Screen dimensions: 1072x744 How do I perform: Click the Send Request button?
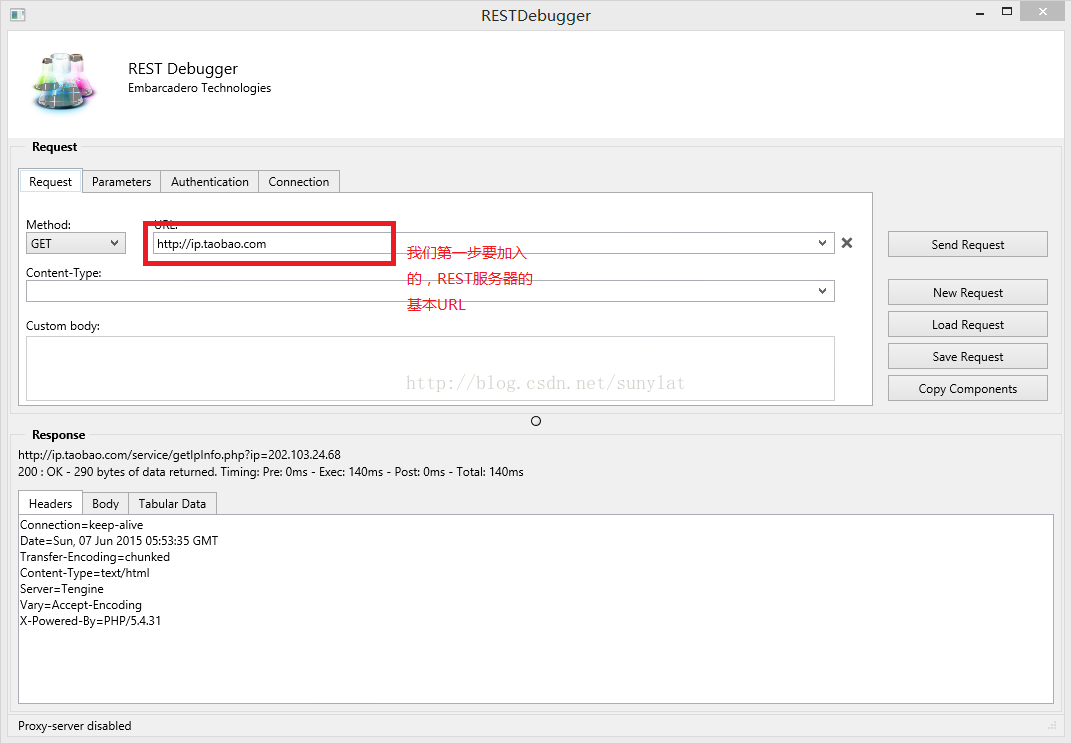pyautogui.click(x=967, y=244)
